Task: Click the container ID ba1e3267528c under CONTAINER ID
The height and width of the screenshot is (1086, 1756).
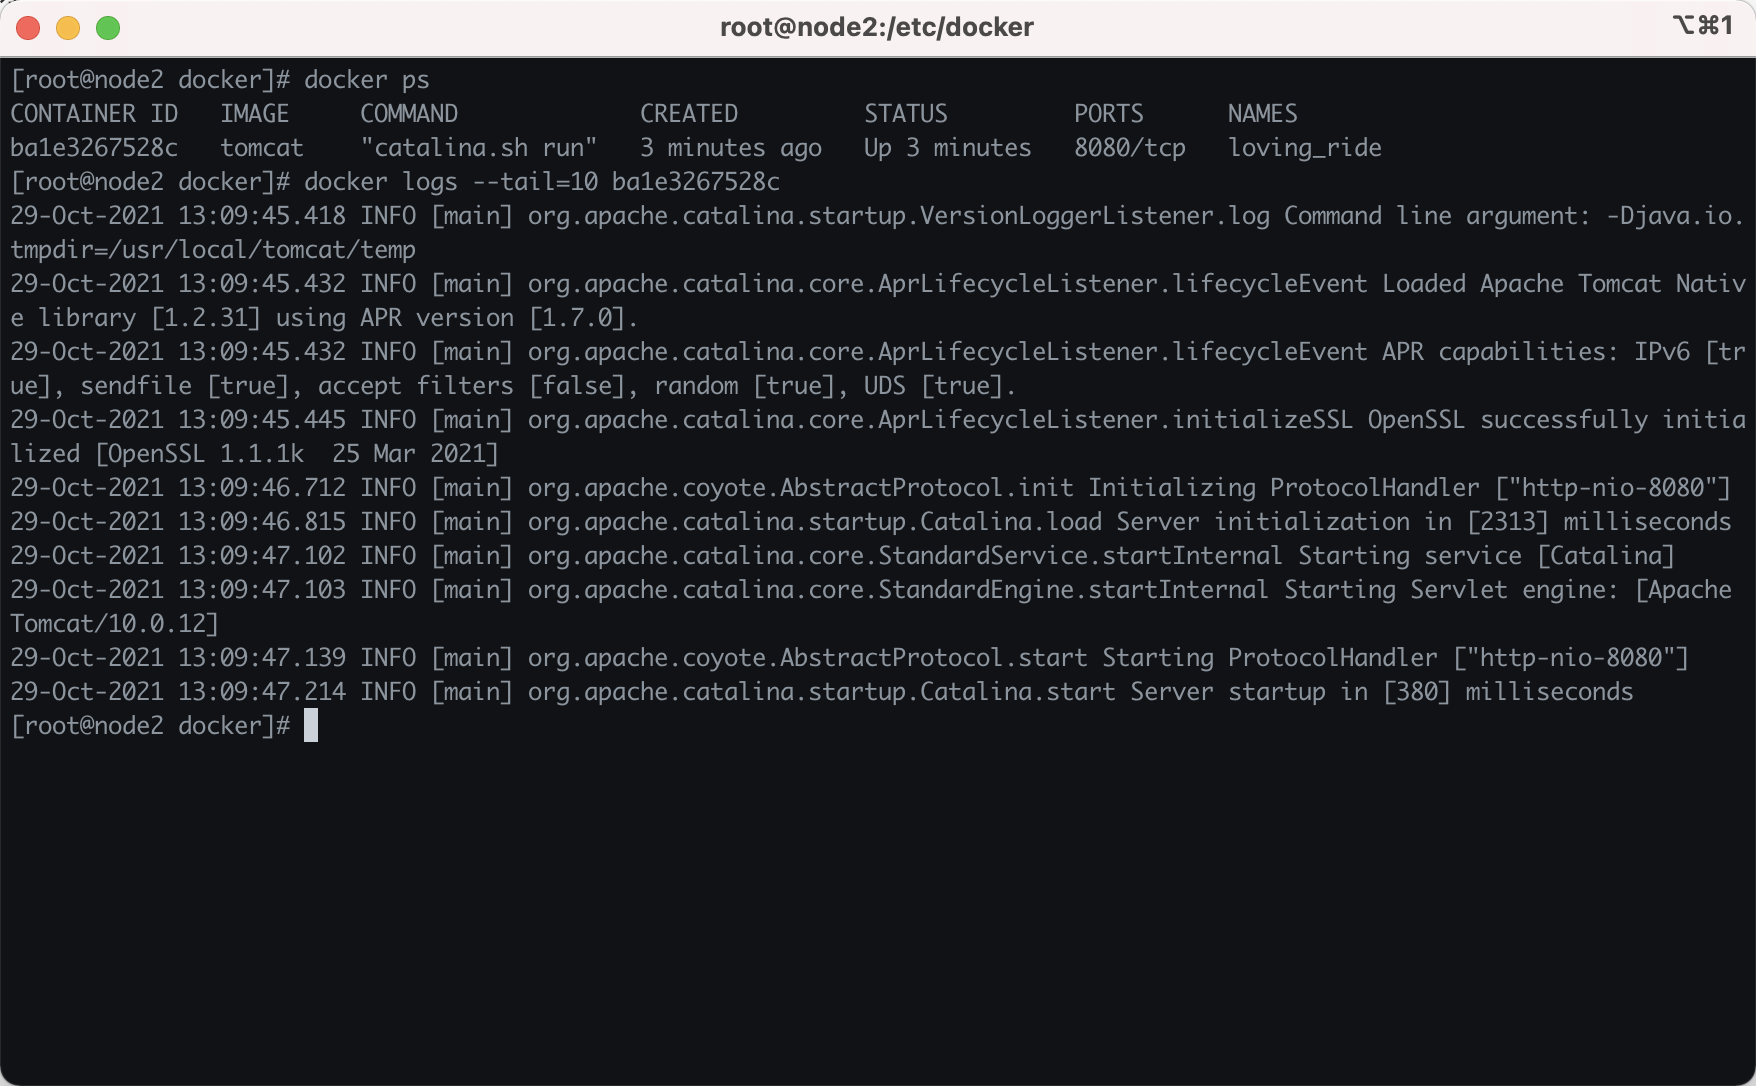Action: point(94,148)
